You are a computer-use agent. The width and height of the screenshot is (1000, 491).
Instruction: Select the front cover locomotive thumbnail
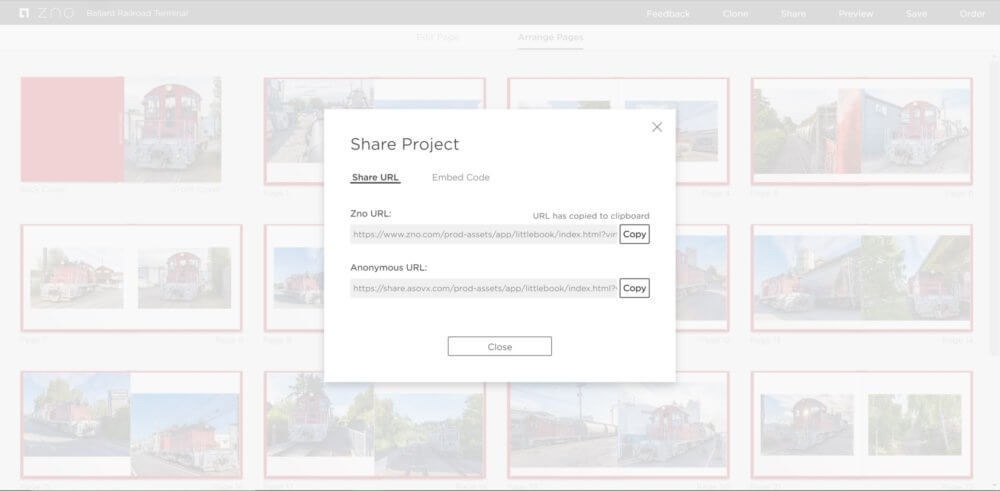(172, 129)
